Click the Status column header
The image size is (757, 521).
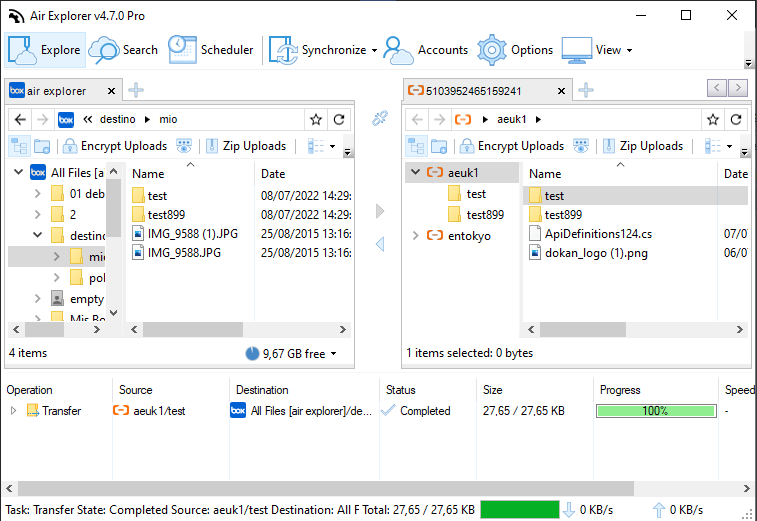tap(400, 390)
